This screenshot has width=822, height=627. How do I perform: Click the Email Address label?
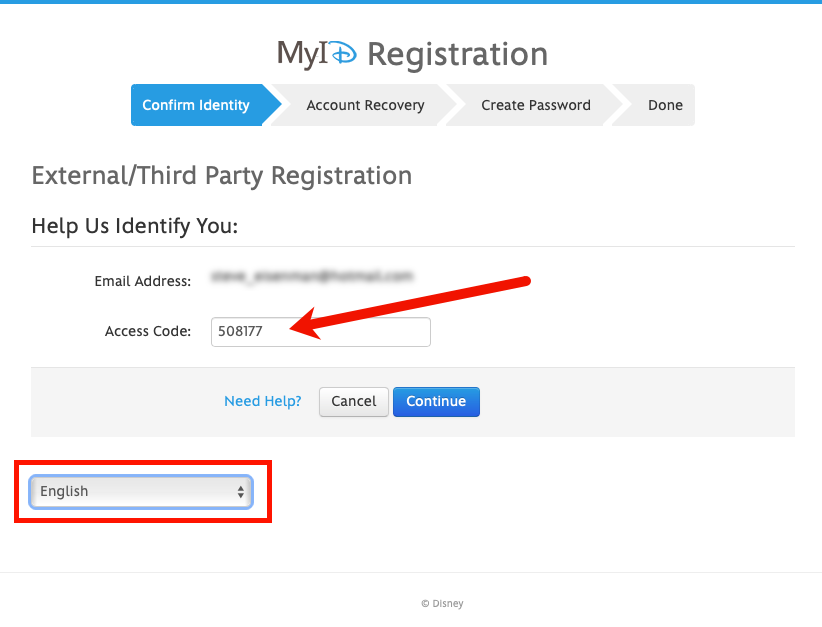[x=142, y=281]
